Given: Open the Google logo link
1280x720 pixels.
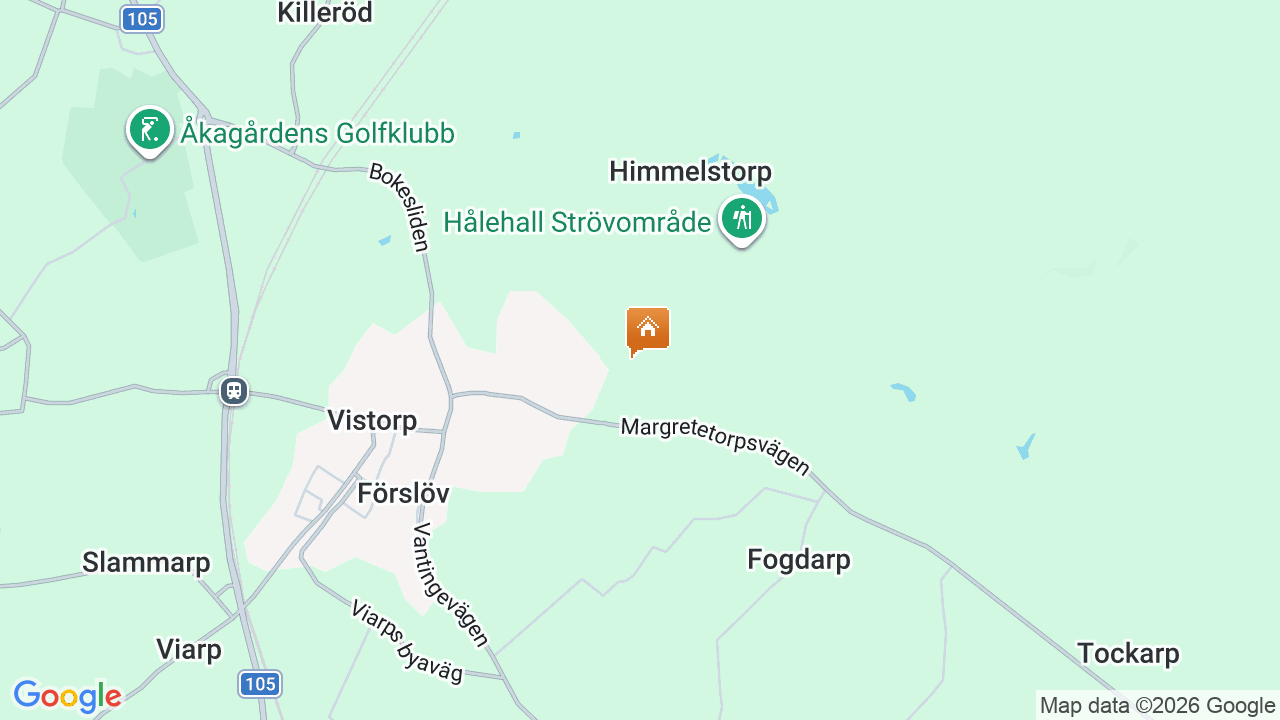Looking at the screenshot, I should click(x=67, y=696).
